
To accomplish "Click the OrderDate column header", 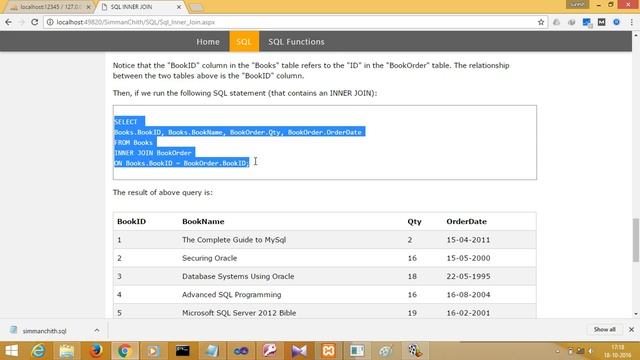I will 466,221.
